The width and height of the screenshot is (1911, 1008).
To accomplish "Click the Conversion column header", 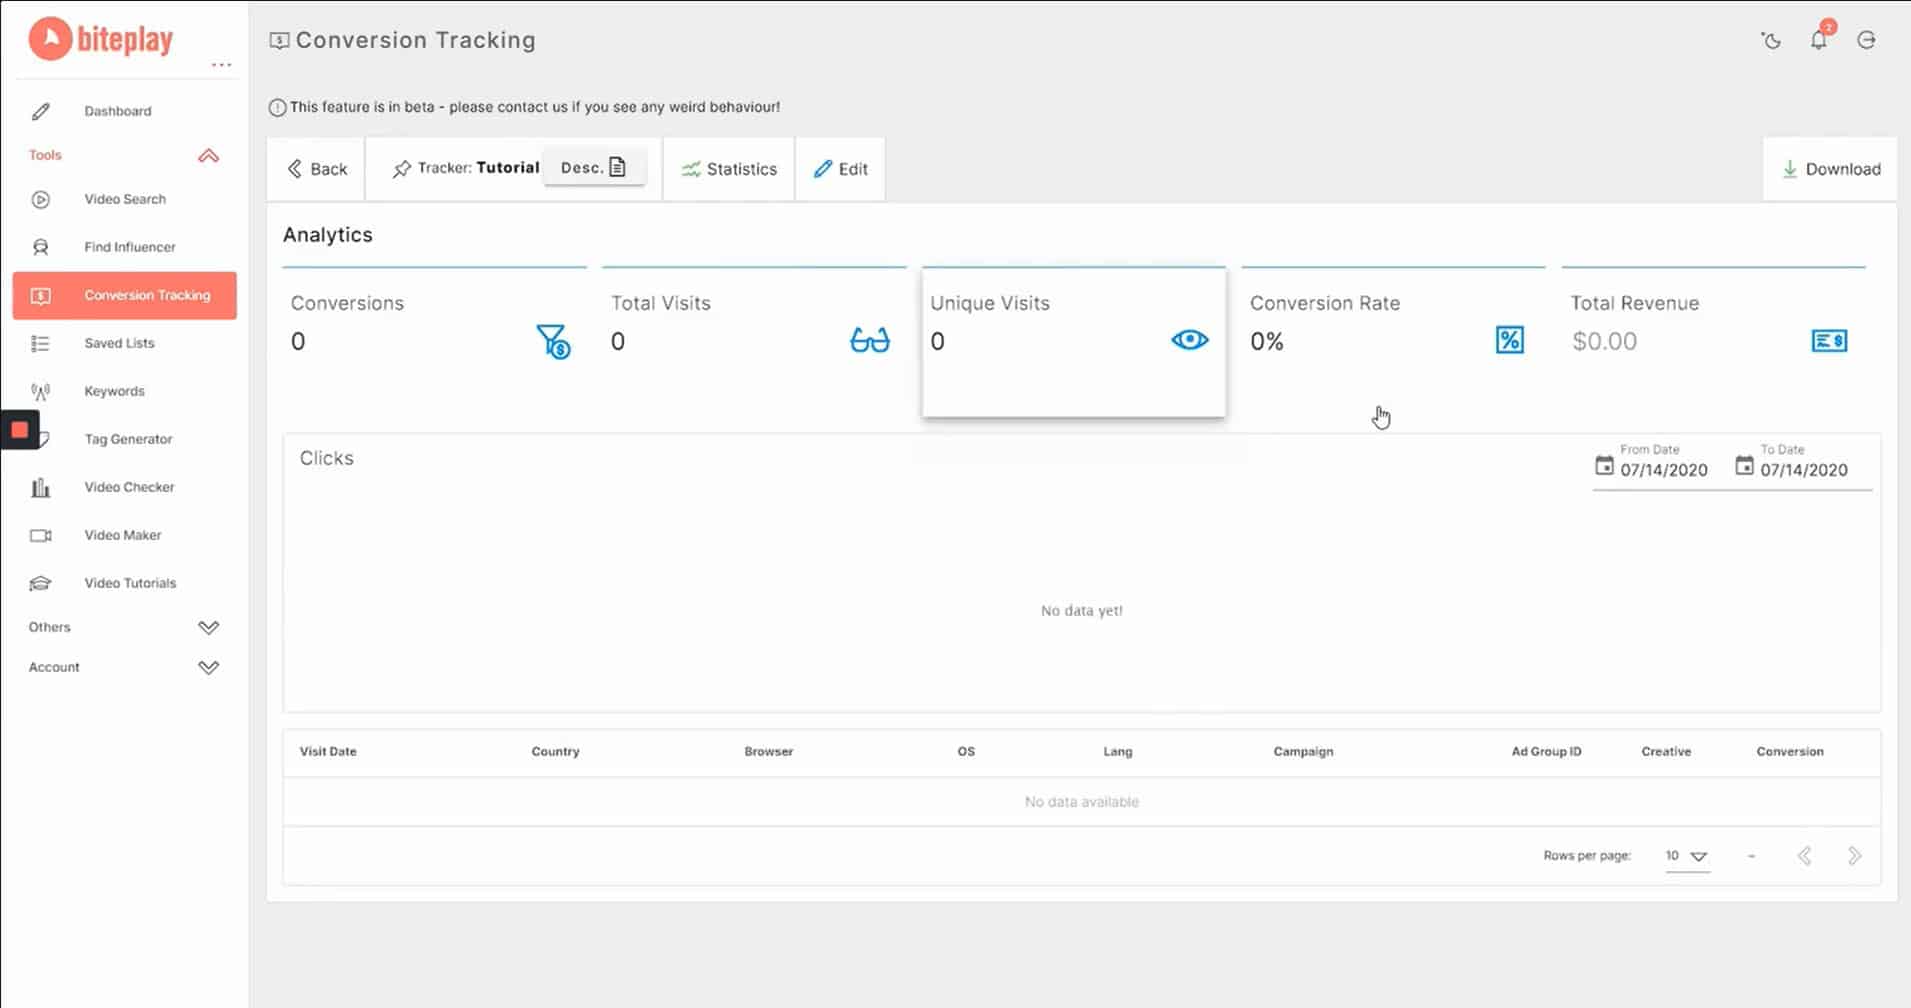I will 1790,752.
